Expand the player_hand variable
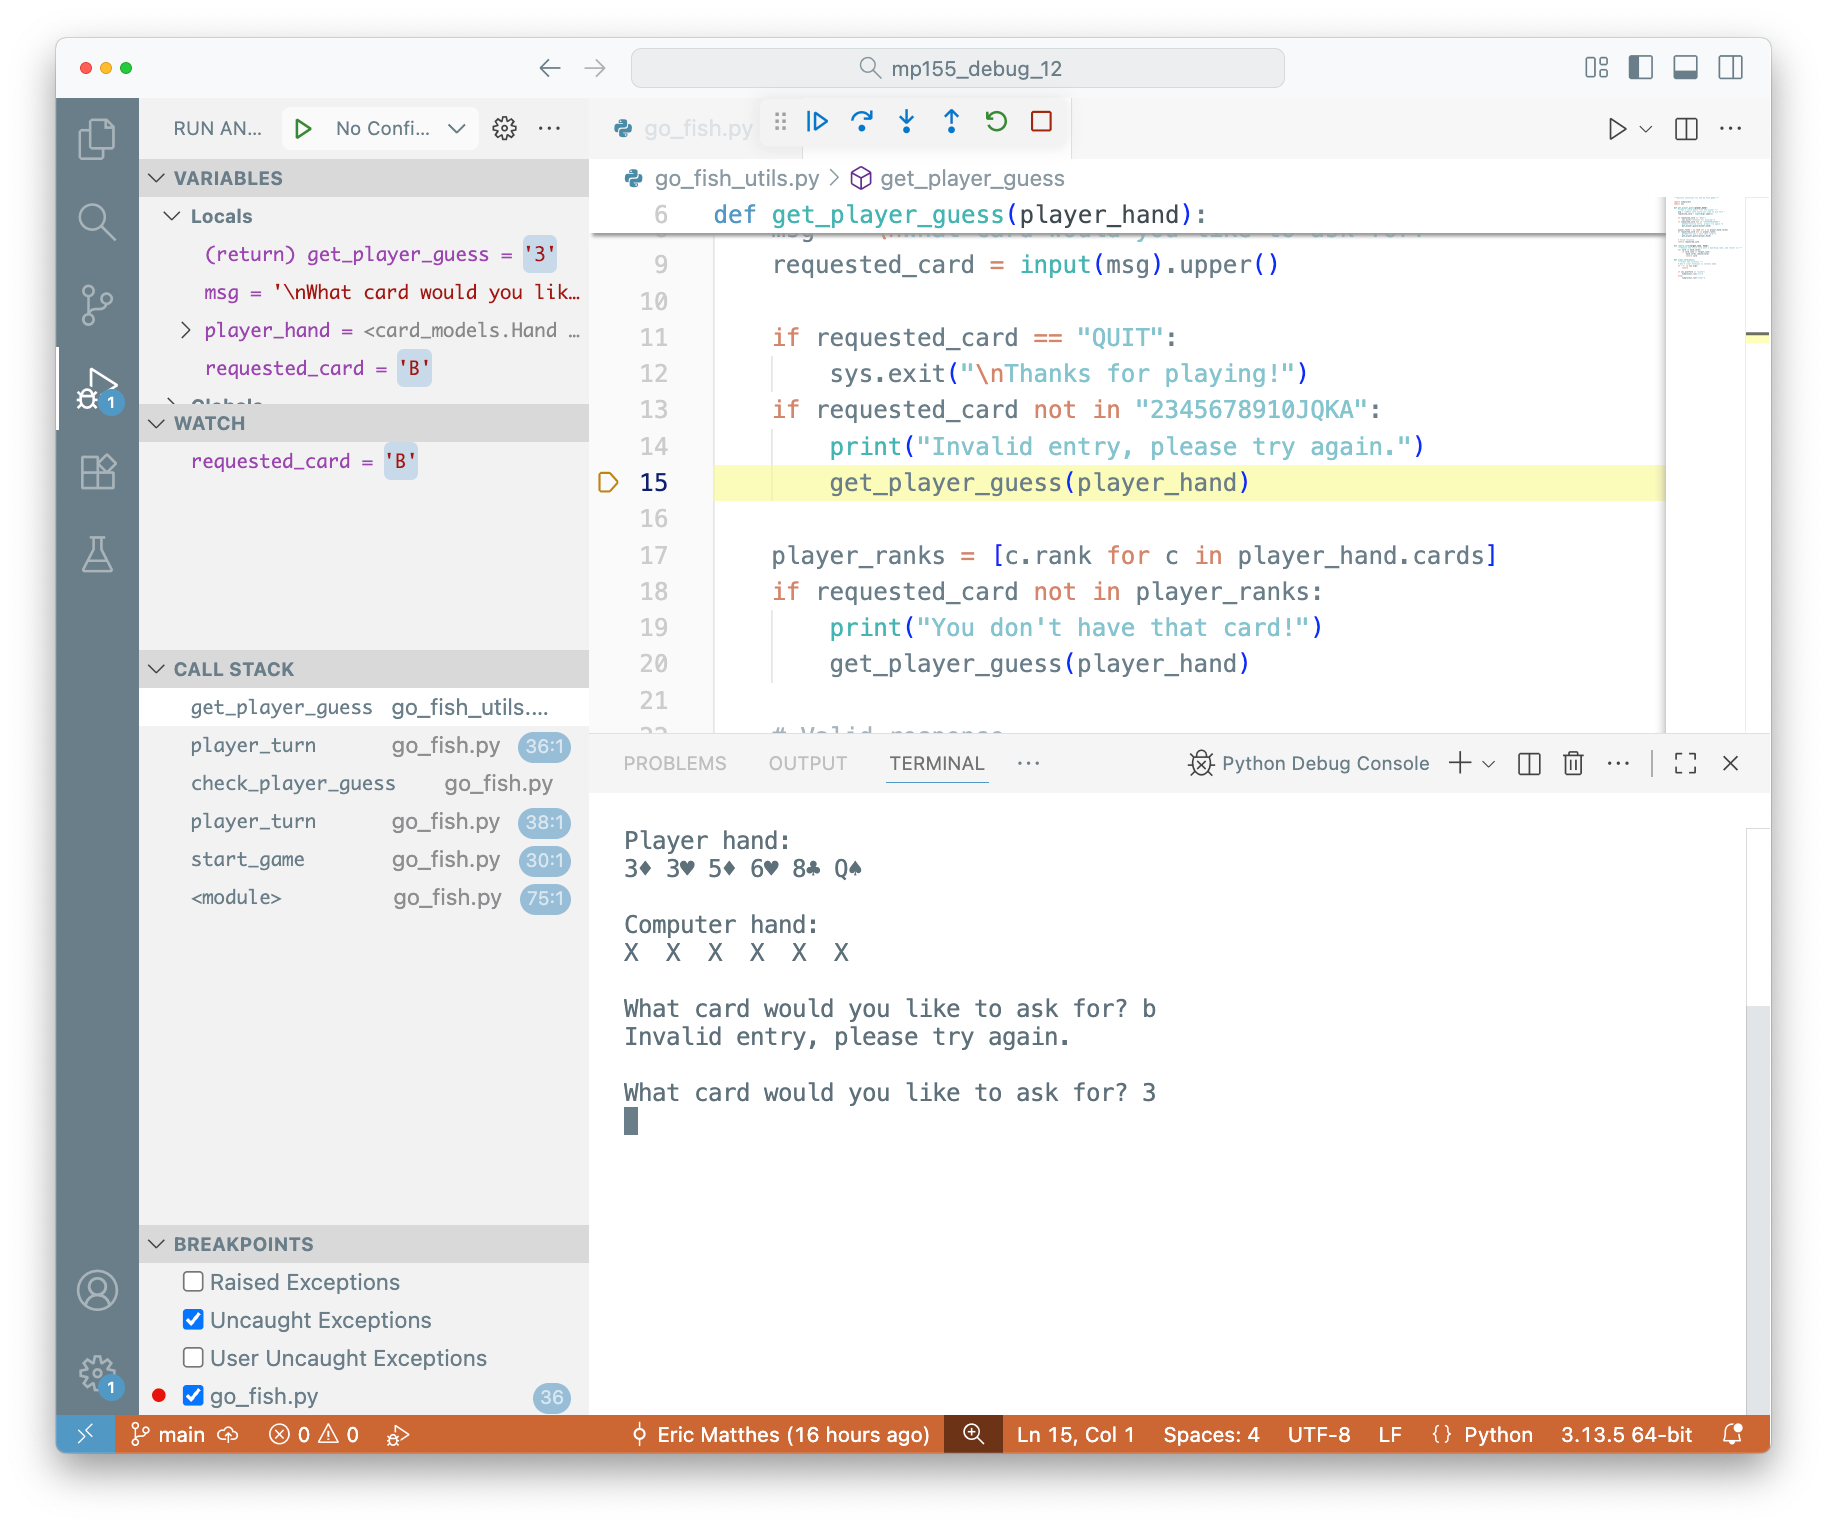Viewport: 1827px width, 1527px height. pyautogui.click(x=184, y=329)
